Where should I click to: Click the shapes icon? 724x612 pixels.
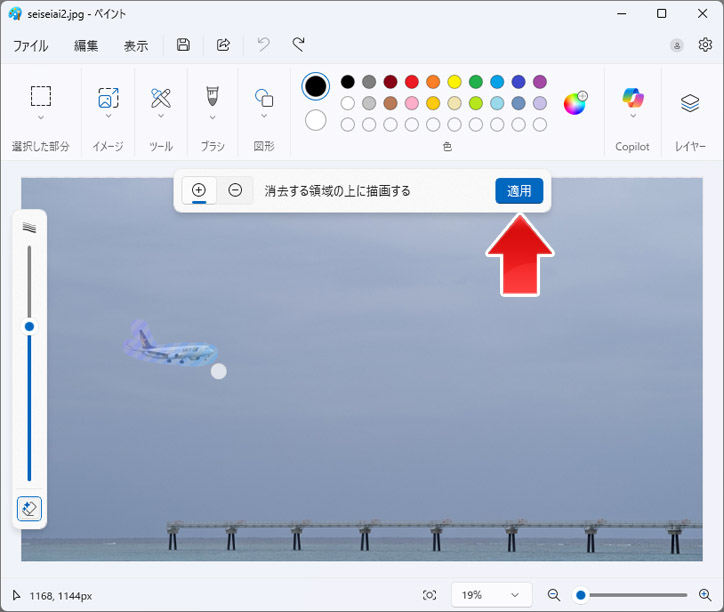264,97
